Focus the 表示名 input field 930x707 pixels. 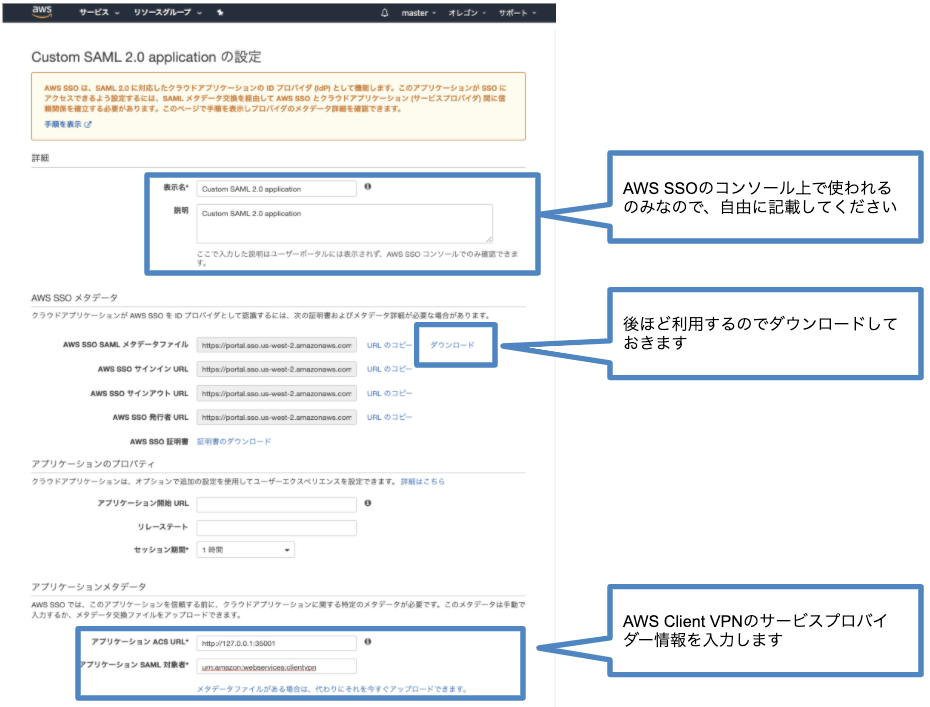(276, 189)
